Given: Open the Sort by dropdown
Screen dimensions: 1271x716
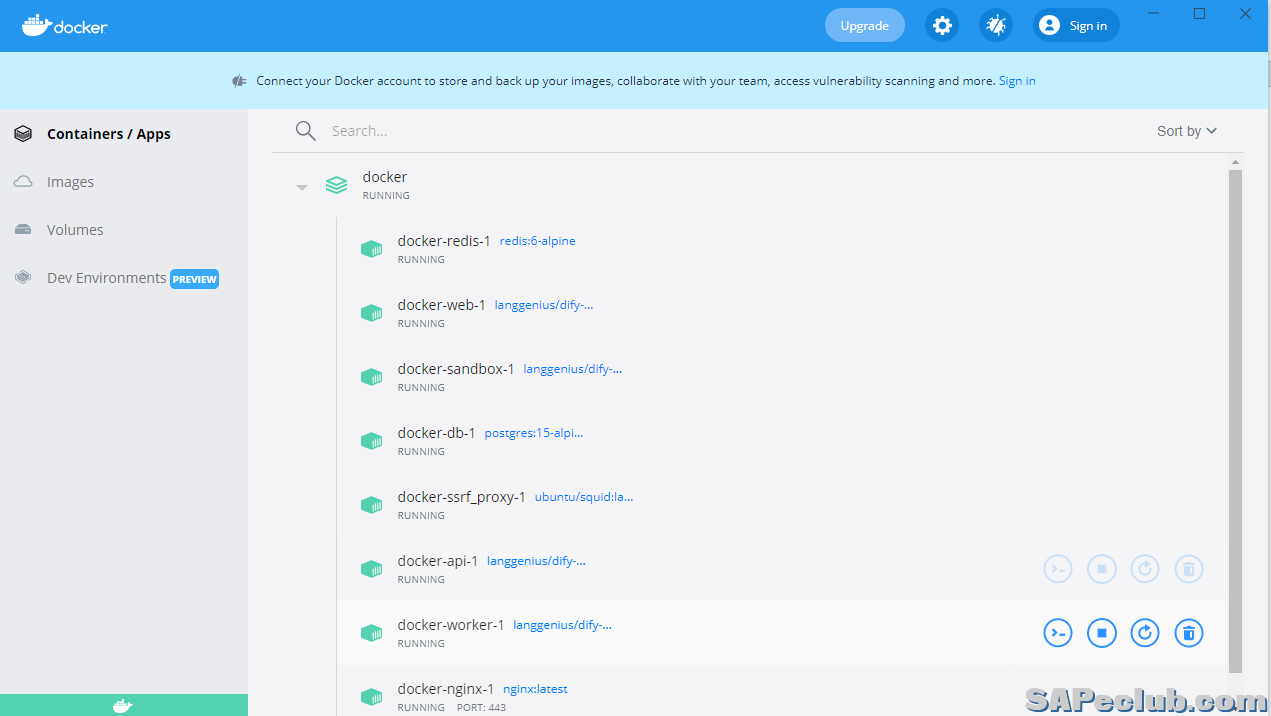Looking at the screenshot, I should coord(1187,131).
